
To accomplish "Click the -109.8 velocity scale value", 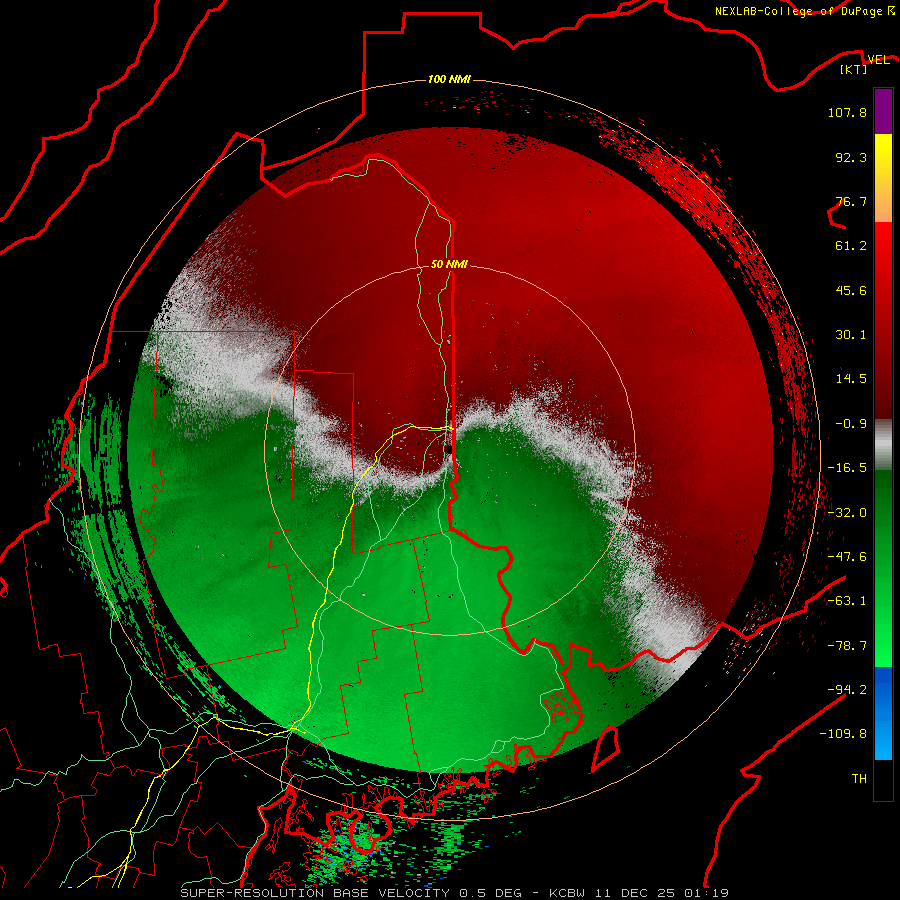I will 843,734.
